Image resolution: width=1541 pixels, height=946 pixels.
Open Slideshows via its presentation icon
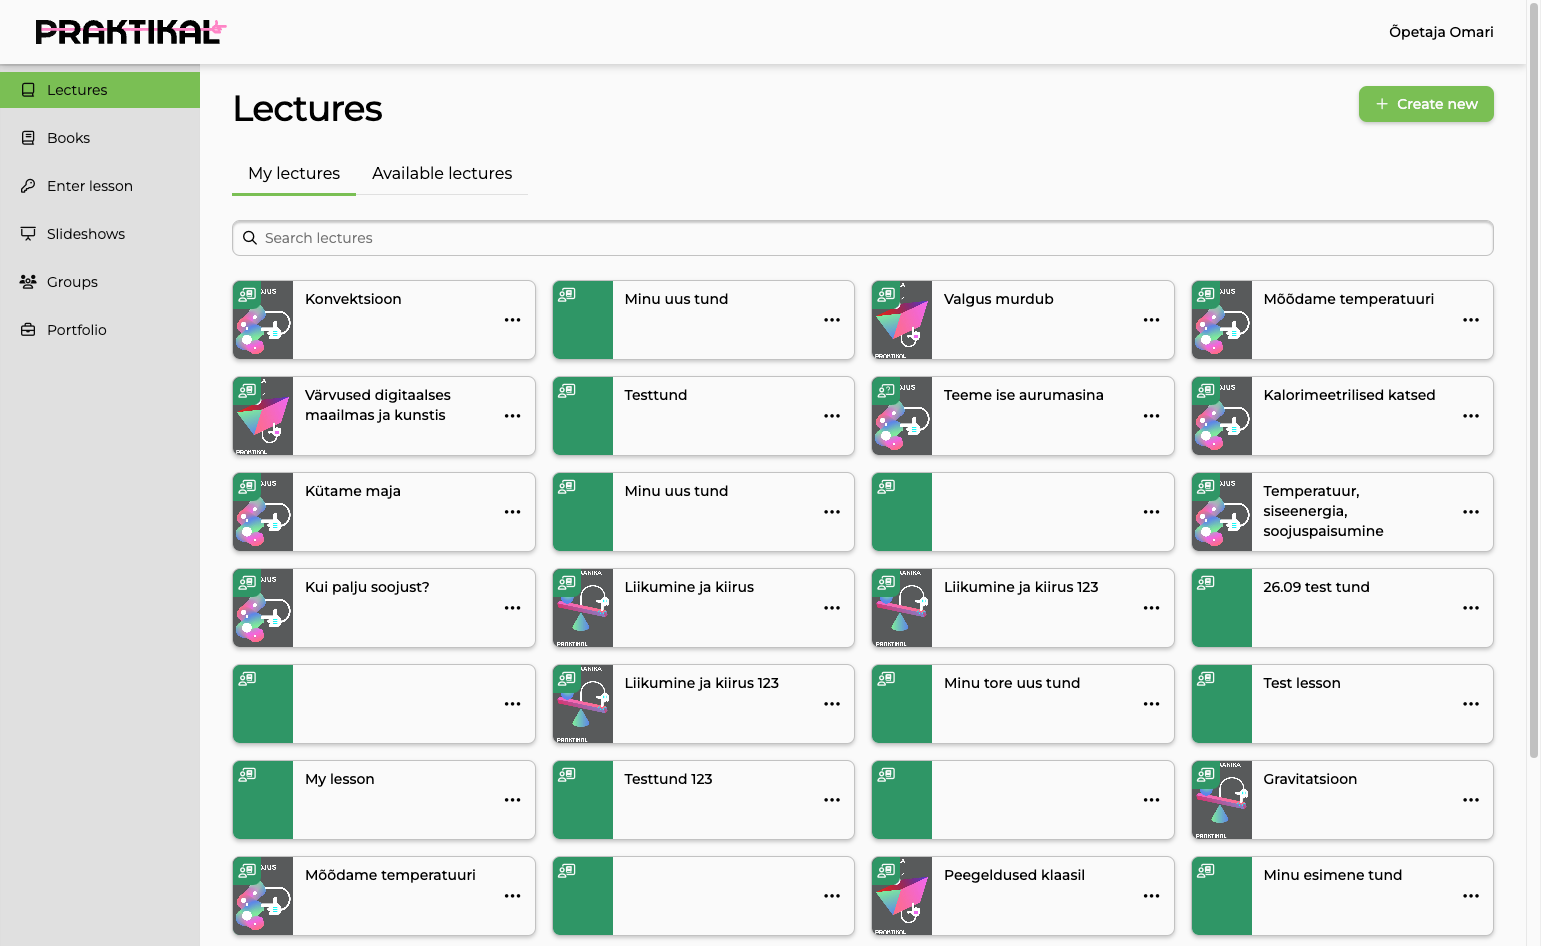pos(28,234)
